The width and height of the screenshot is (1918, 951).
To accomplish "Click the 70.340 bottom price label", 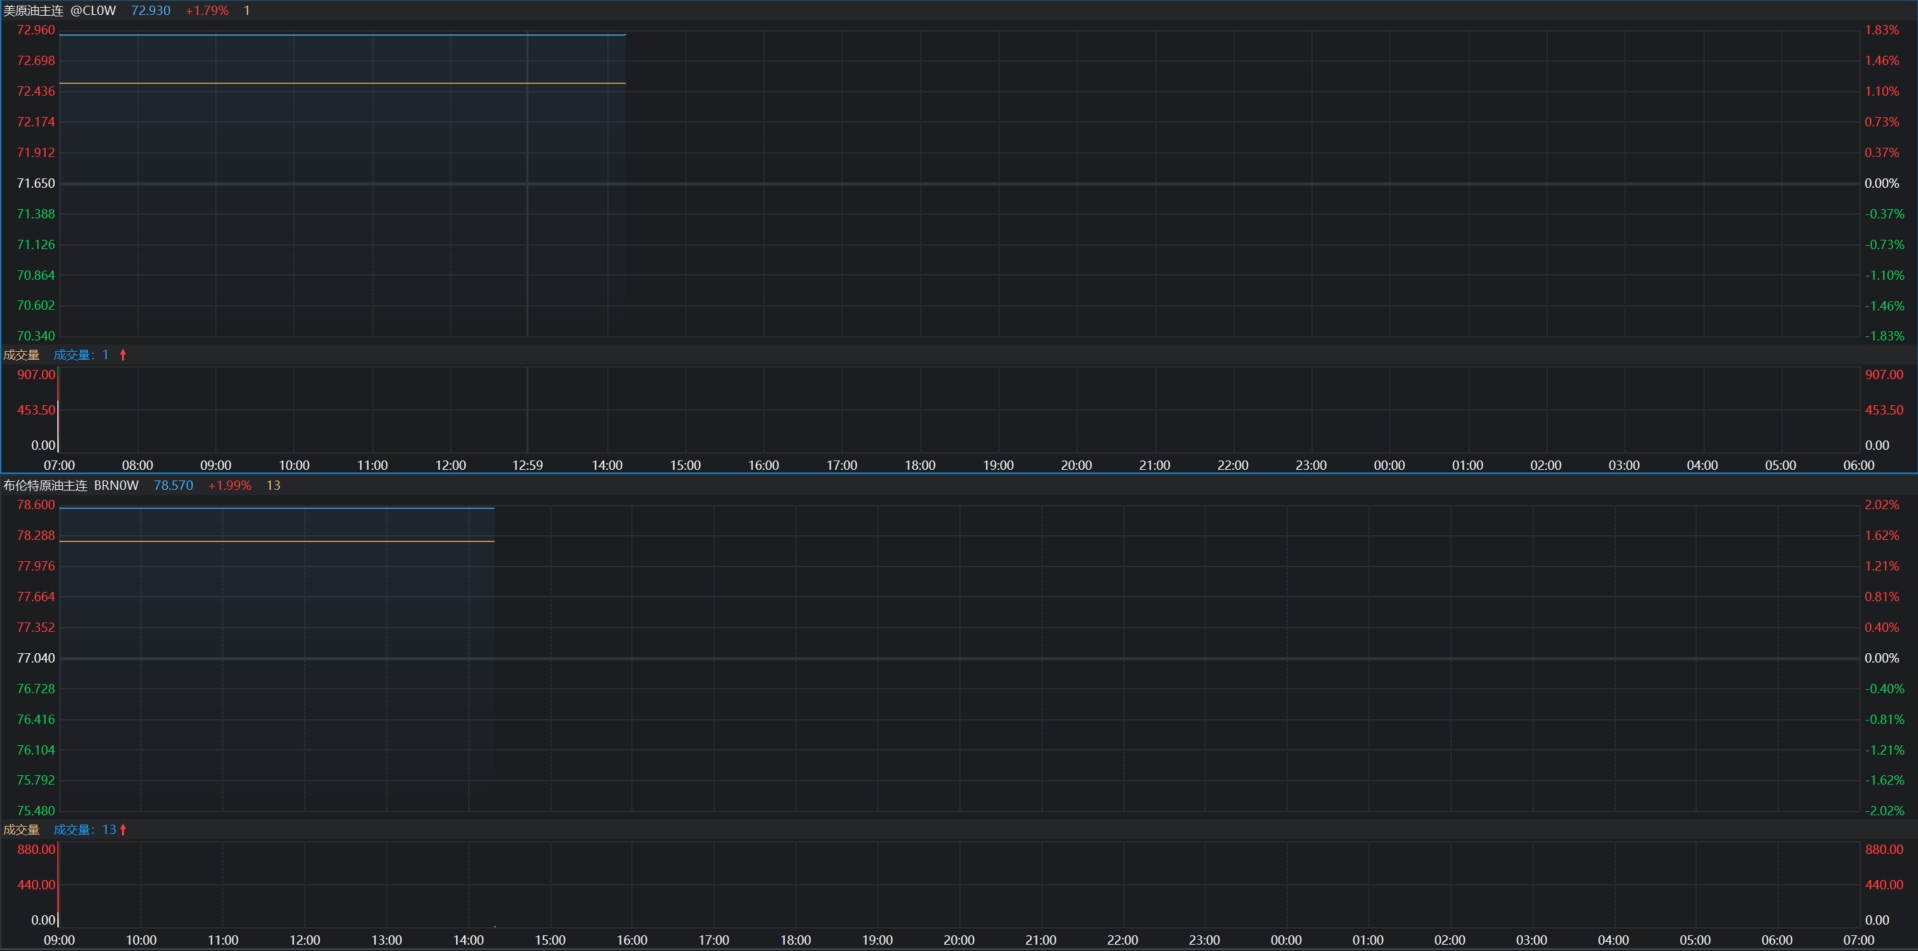I will (36, 336).
